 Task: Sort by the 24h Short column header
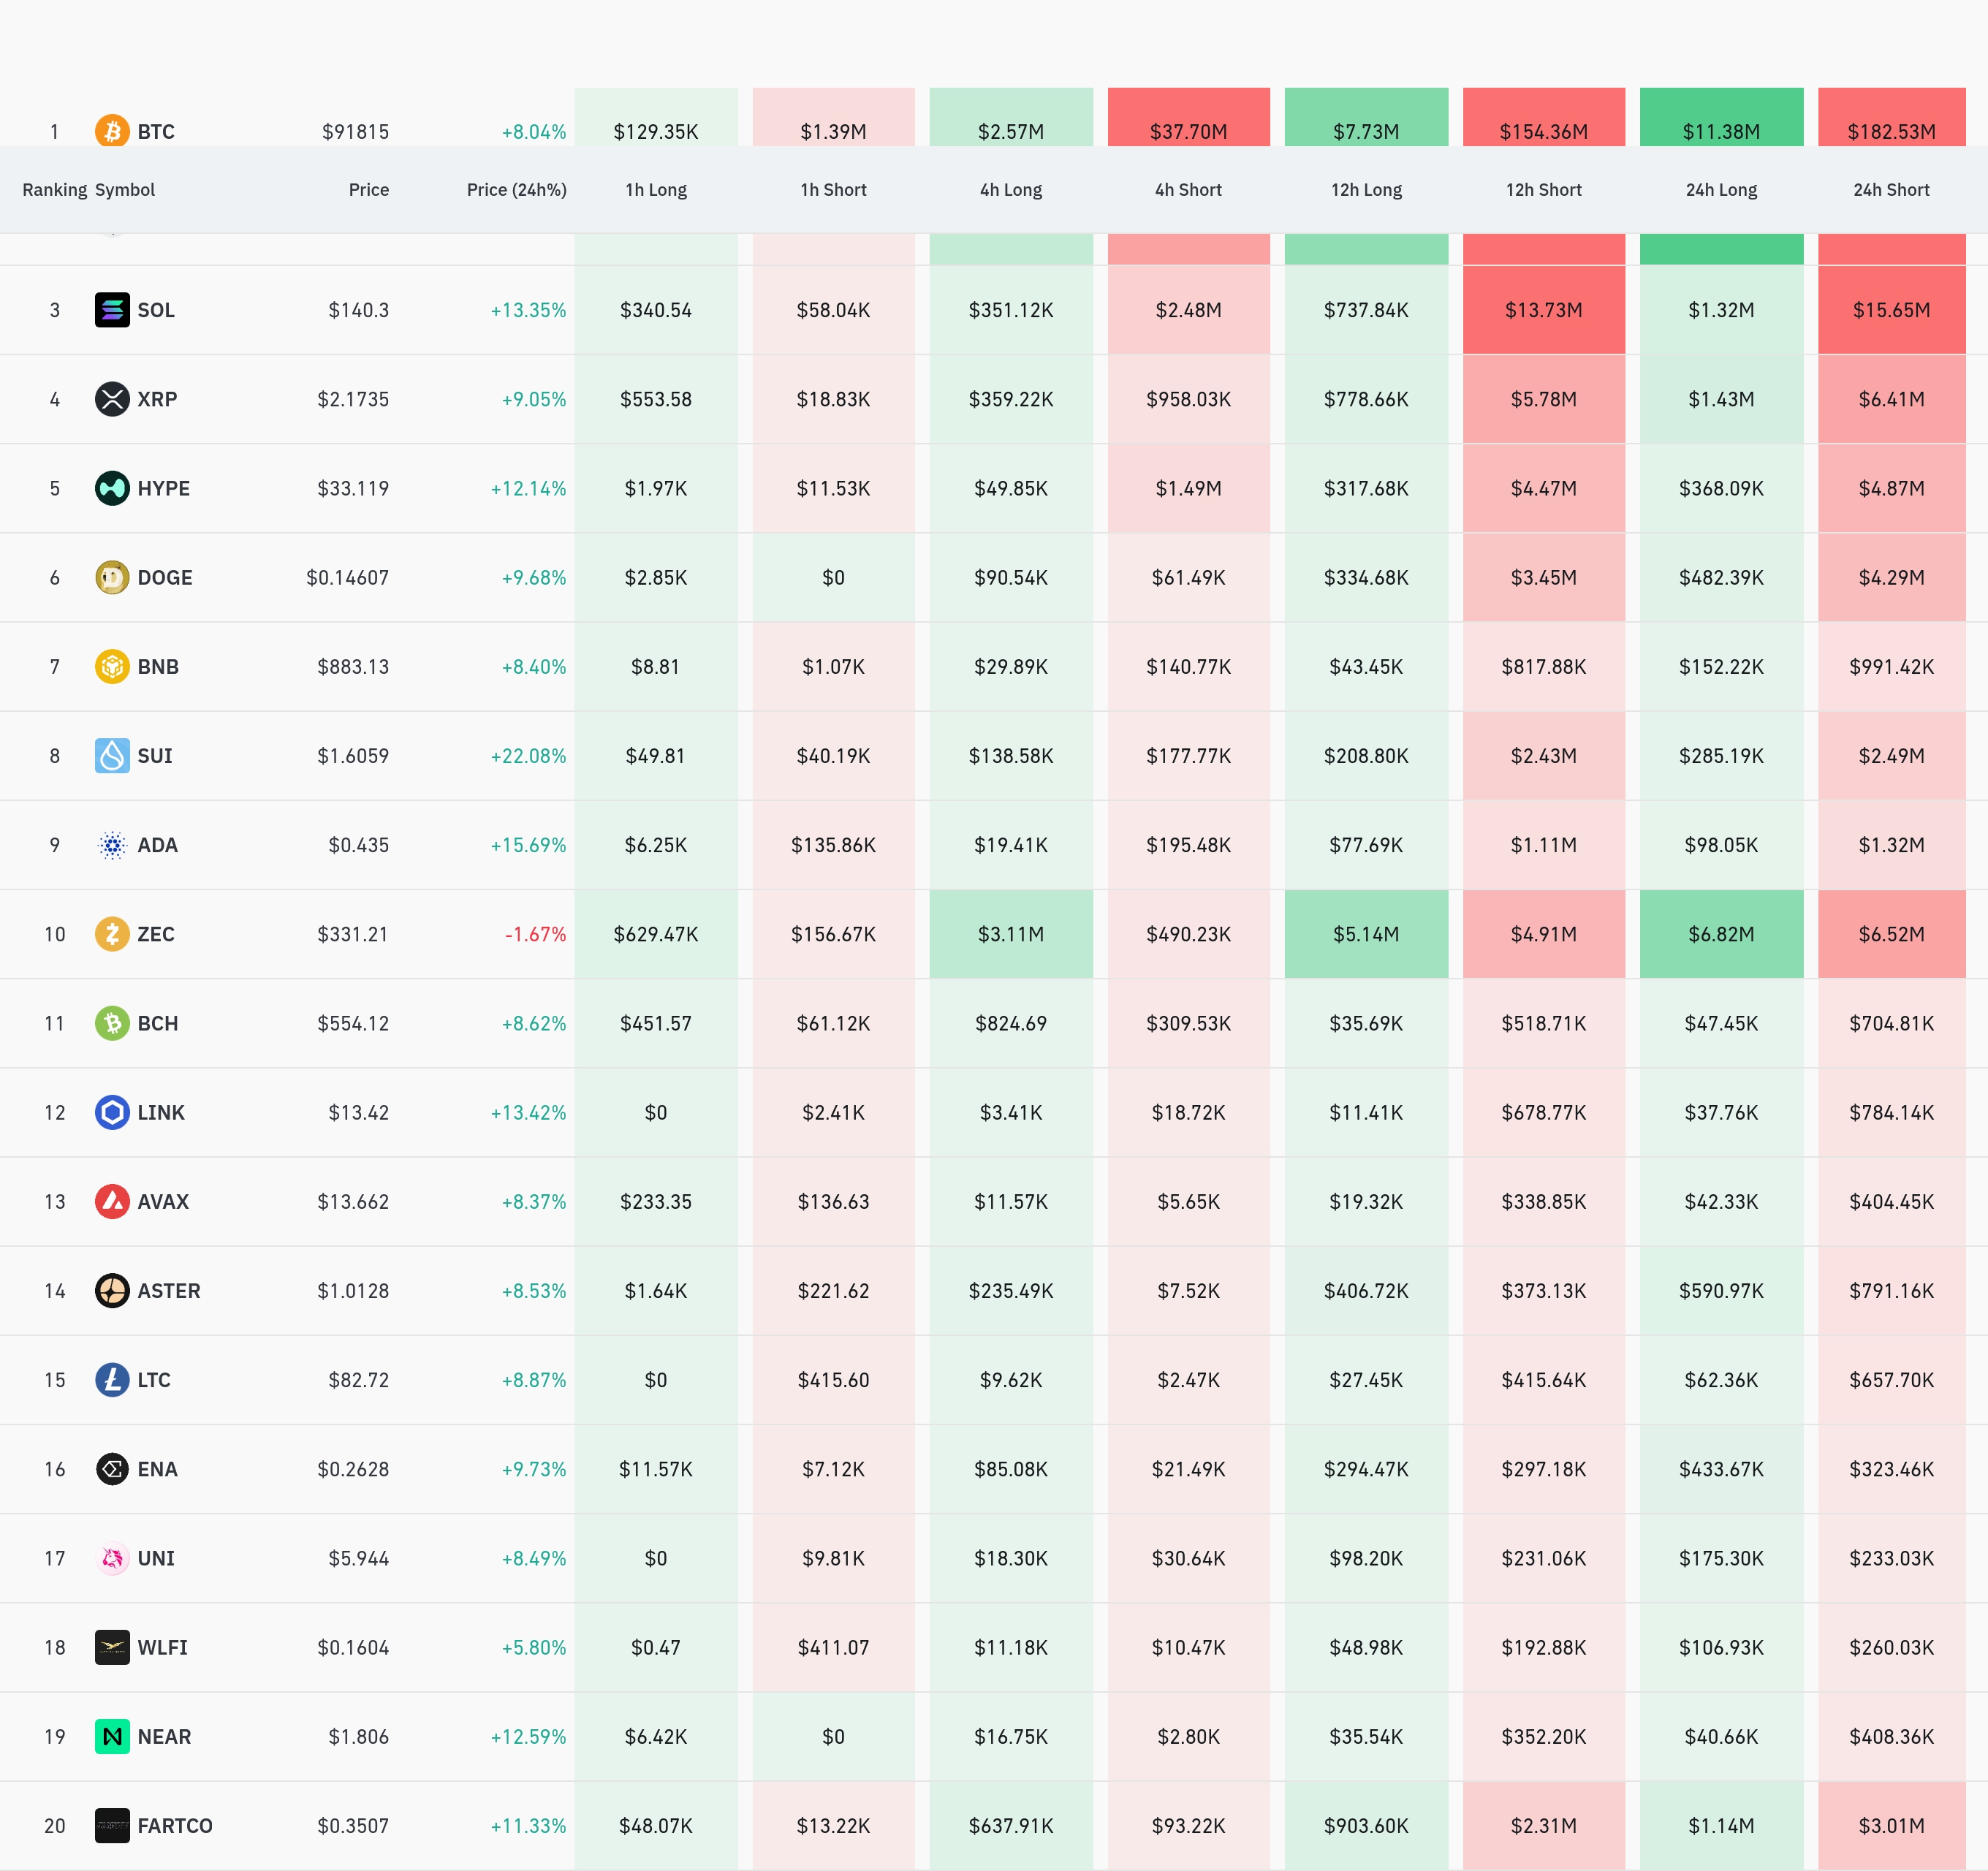(x=1890, y=190)
